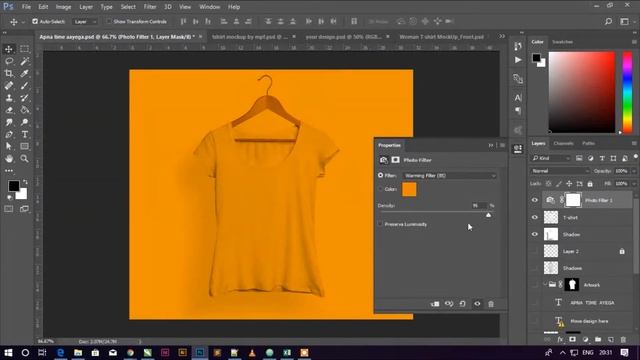
Task: Enable Preserve Luminosity checkbox
Action: (x=380, y=224)
